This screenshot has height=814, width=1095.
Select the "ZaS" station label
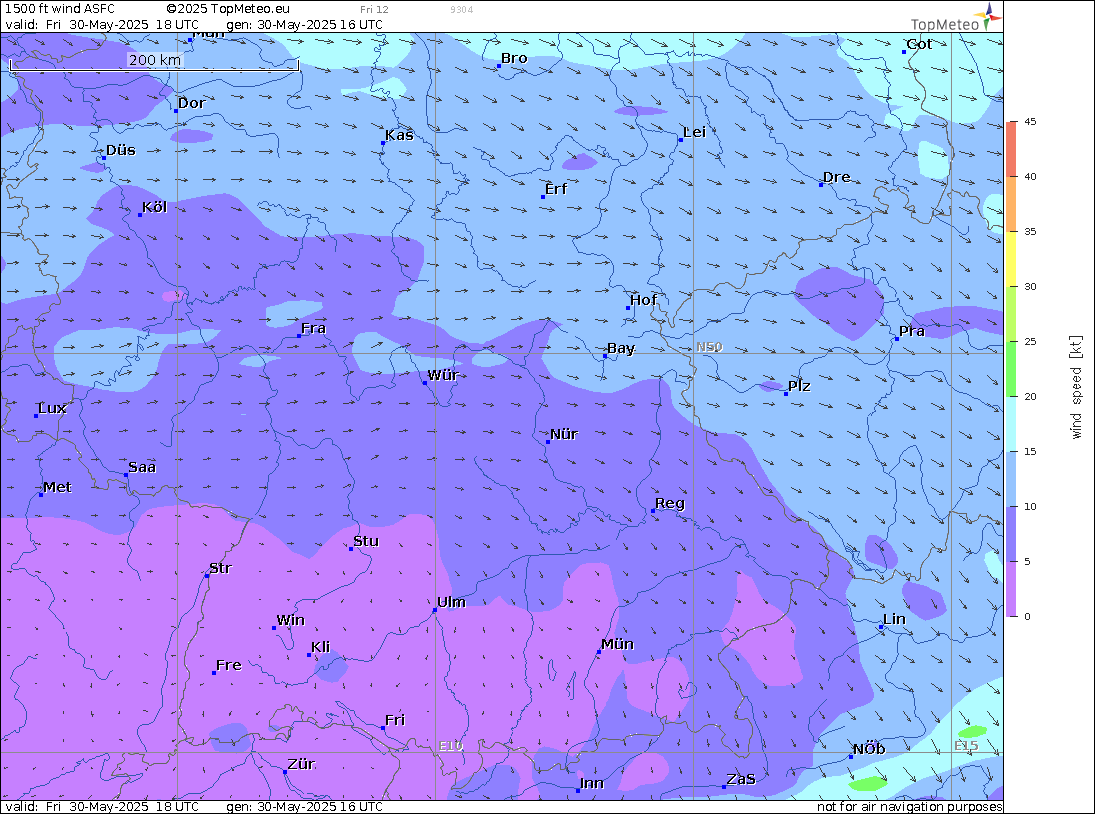tap(741, 780)
